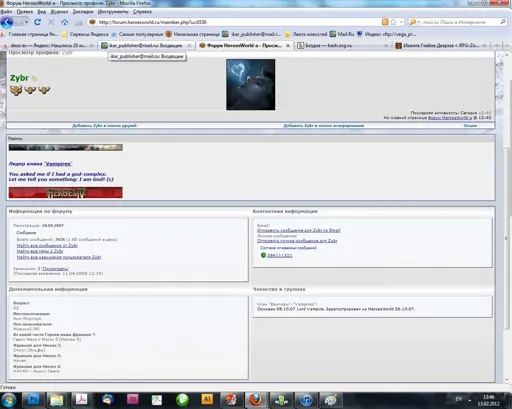
Task: Close the Форум HeroesWorld tab
Action: point(288,45)
